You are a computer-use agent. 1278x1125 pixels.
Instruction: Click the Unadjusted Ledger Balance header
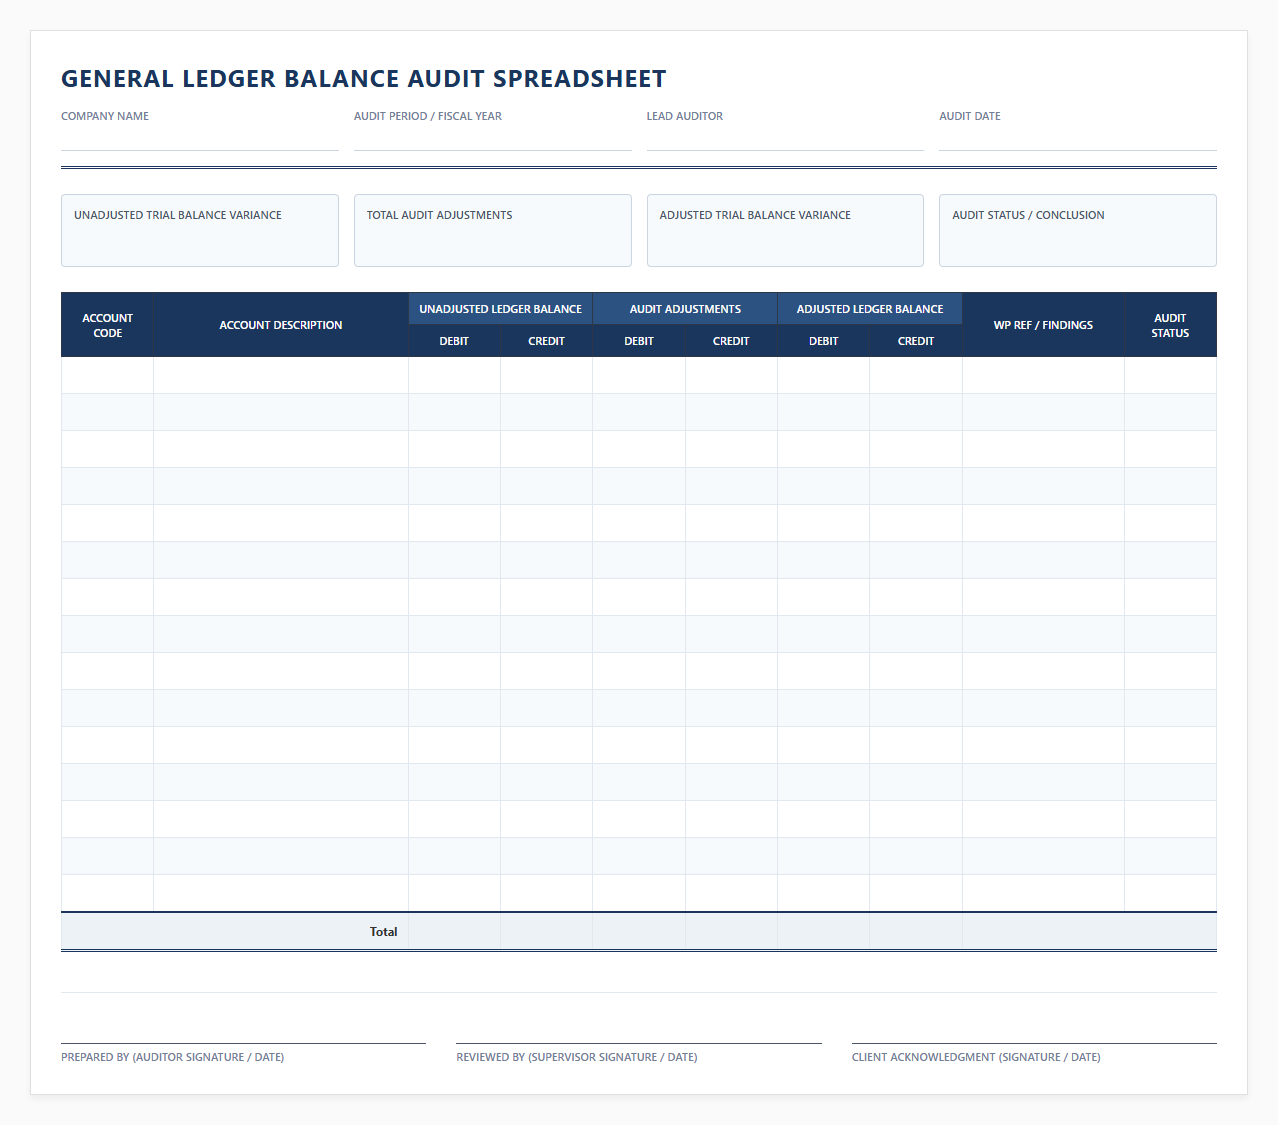(x=500, y=309)
